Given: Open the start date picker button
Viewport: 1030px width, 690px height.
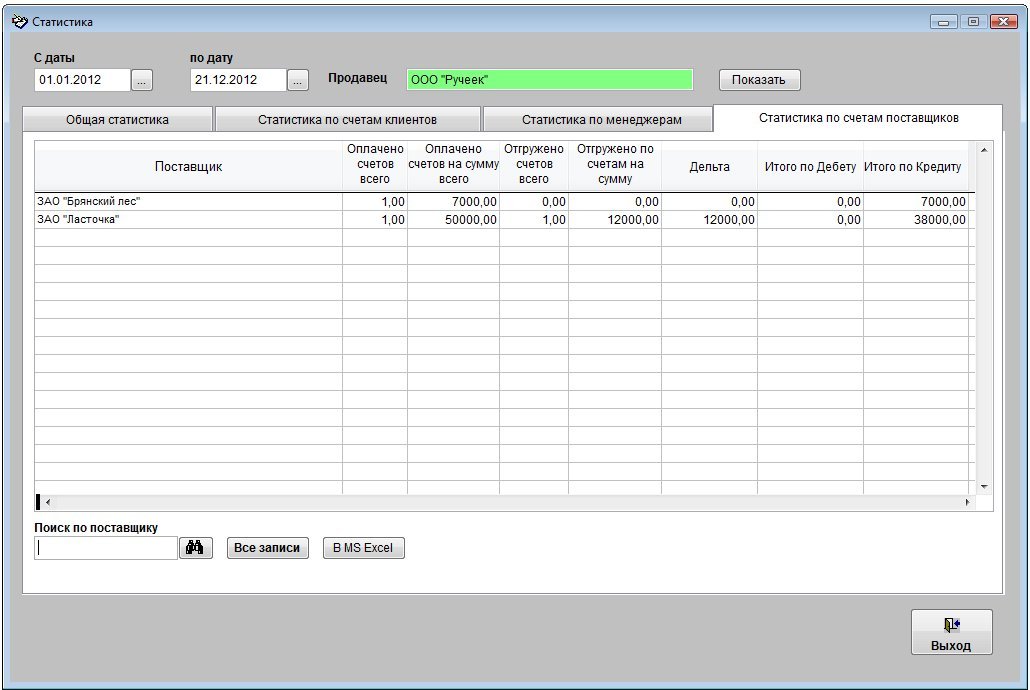Looking at the screenshot, I should [x=142, y=80].
